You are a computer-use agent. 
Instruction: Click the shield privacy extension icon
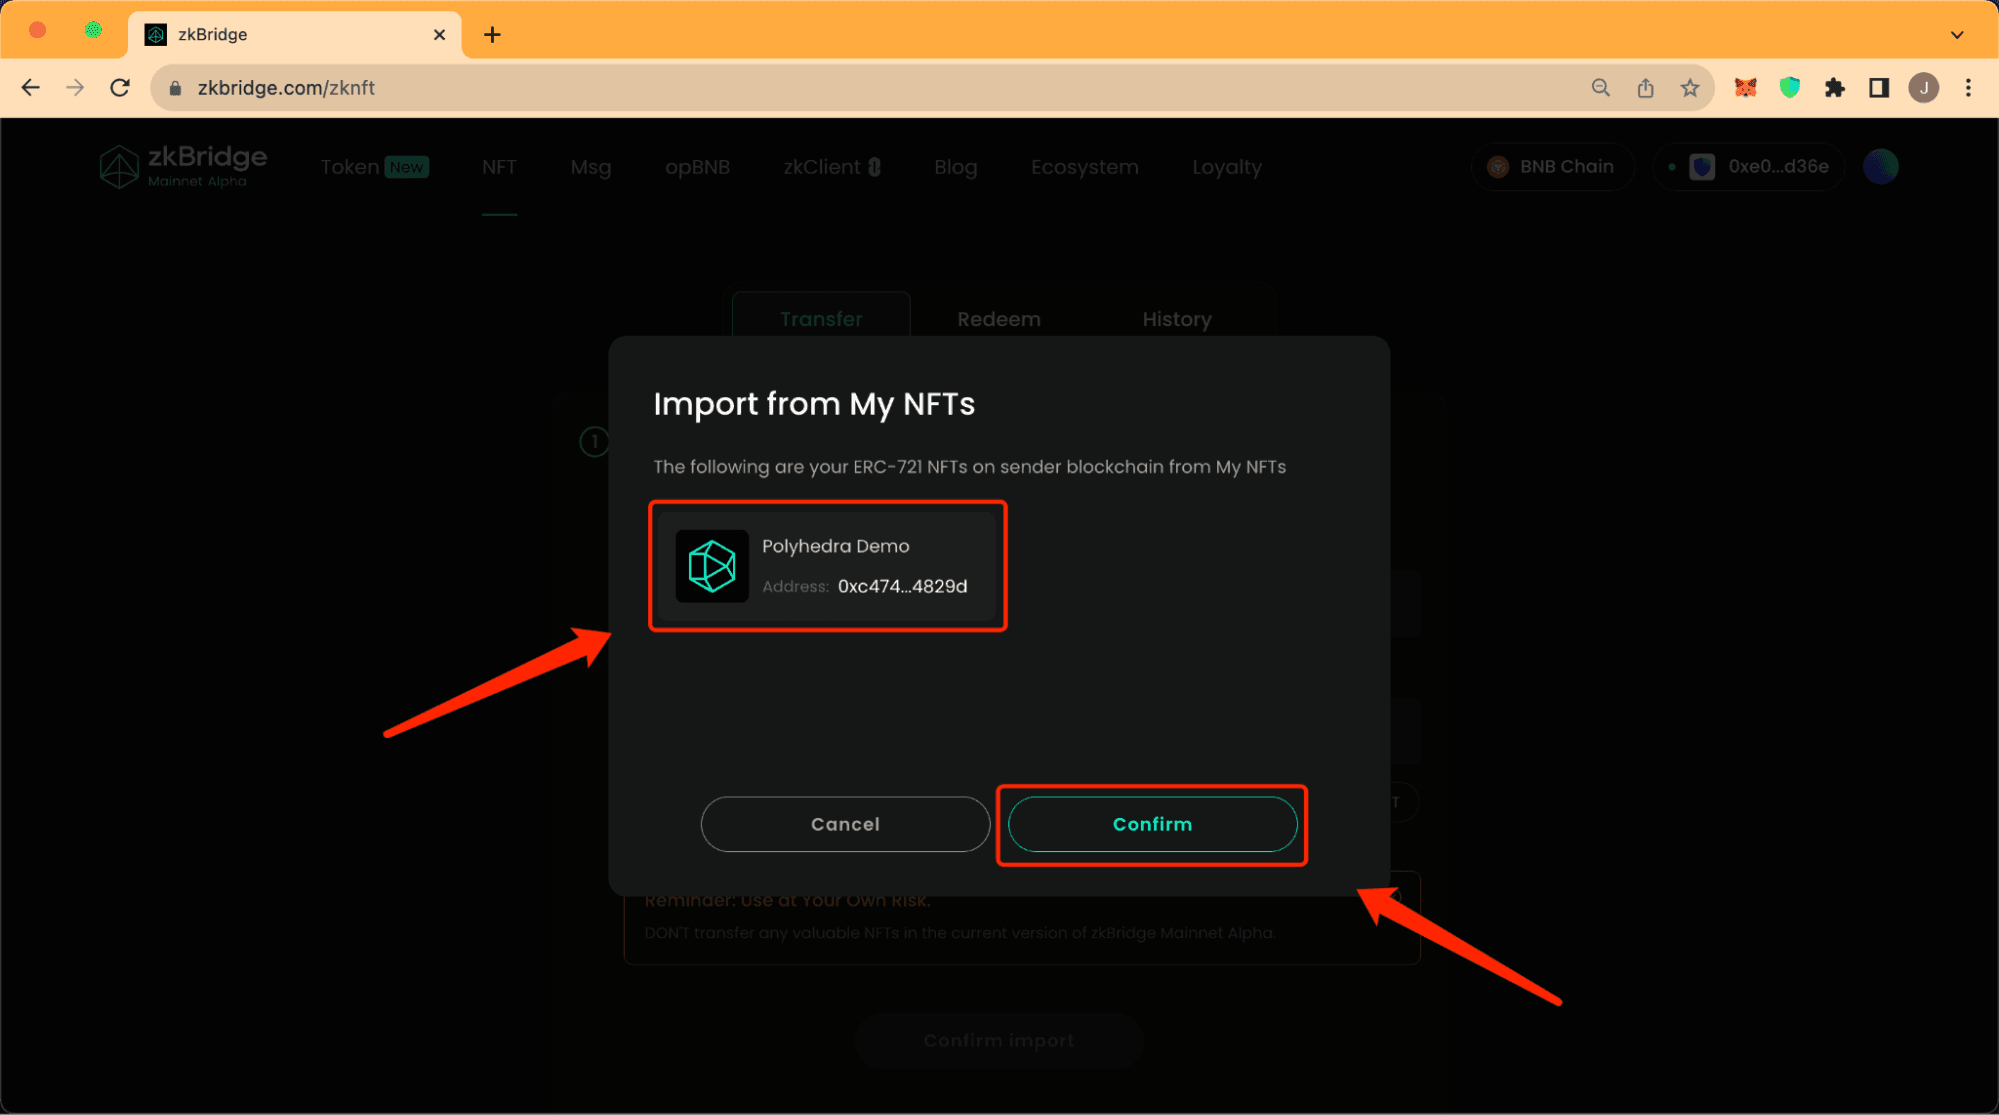pyautogui.click(x=1790, y=88)
